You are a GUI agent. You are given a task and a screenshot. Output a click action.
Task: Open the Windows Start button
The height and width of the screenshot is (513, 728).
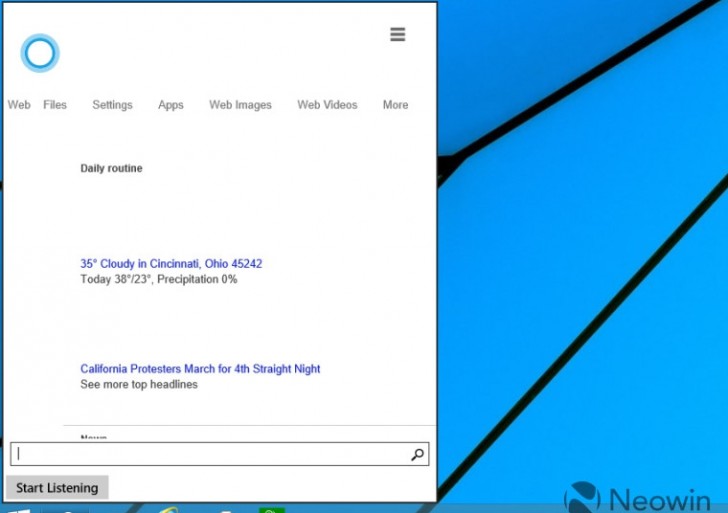pos(19,510)
